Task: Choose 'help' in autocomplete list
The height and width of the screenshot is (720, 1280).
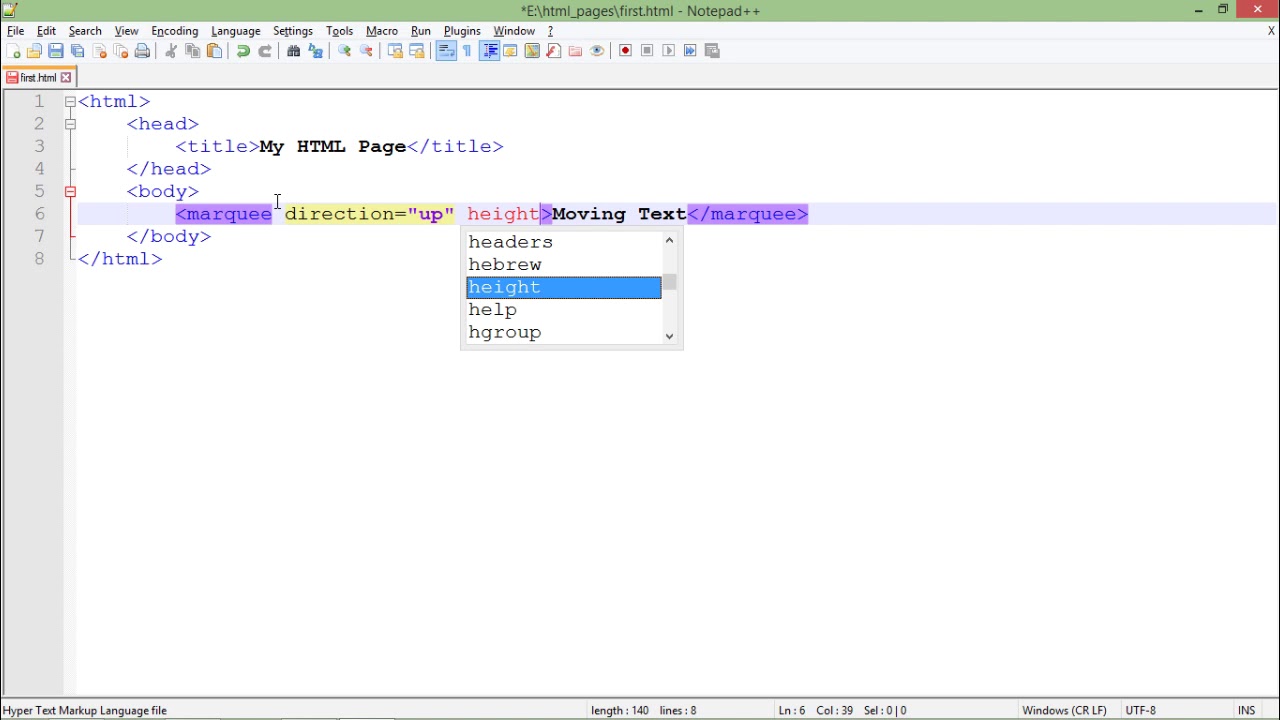Action: [563, 310]
